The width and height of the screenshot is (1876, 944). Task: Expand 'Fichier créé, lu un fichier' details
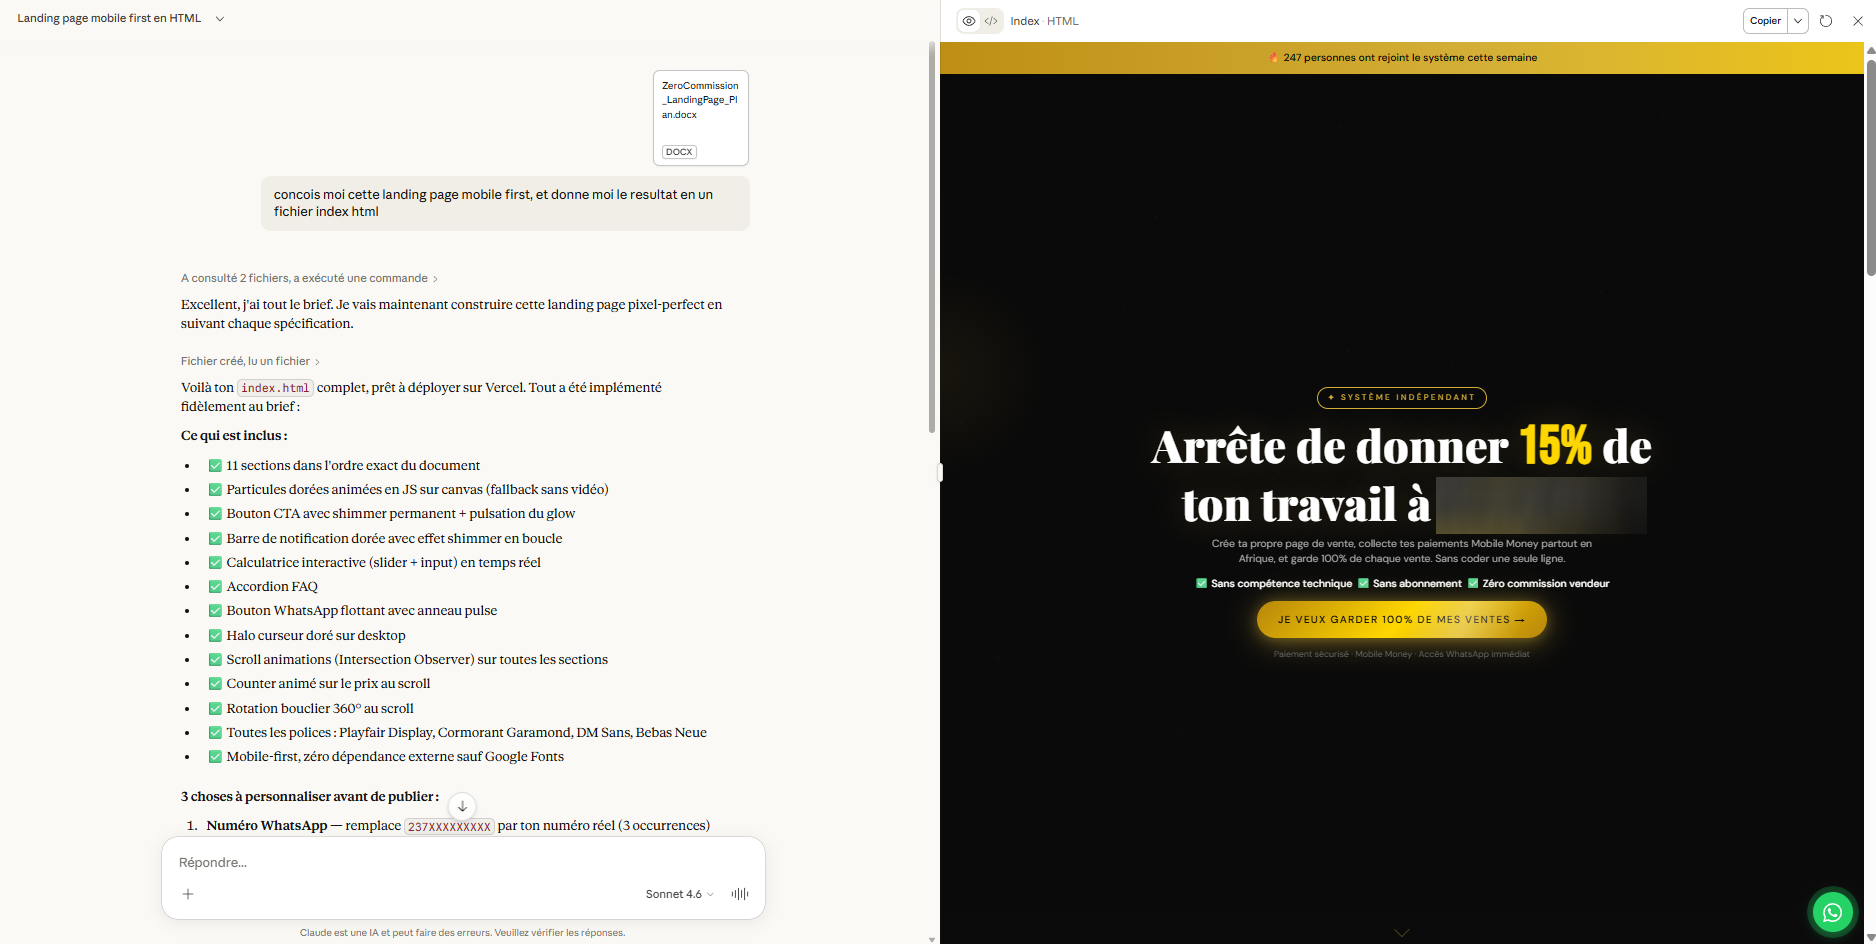[250, 361]
